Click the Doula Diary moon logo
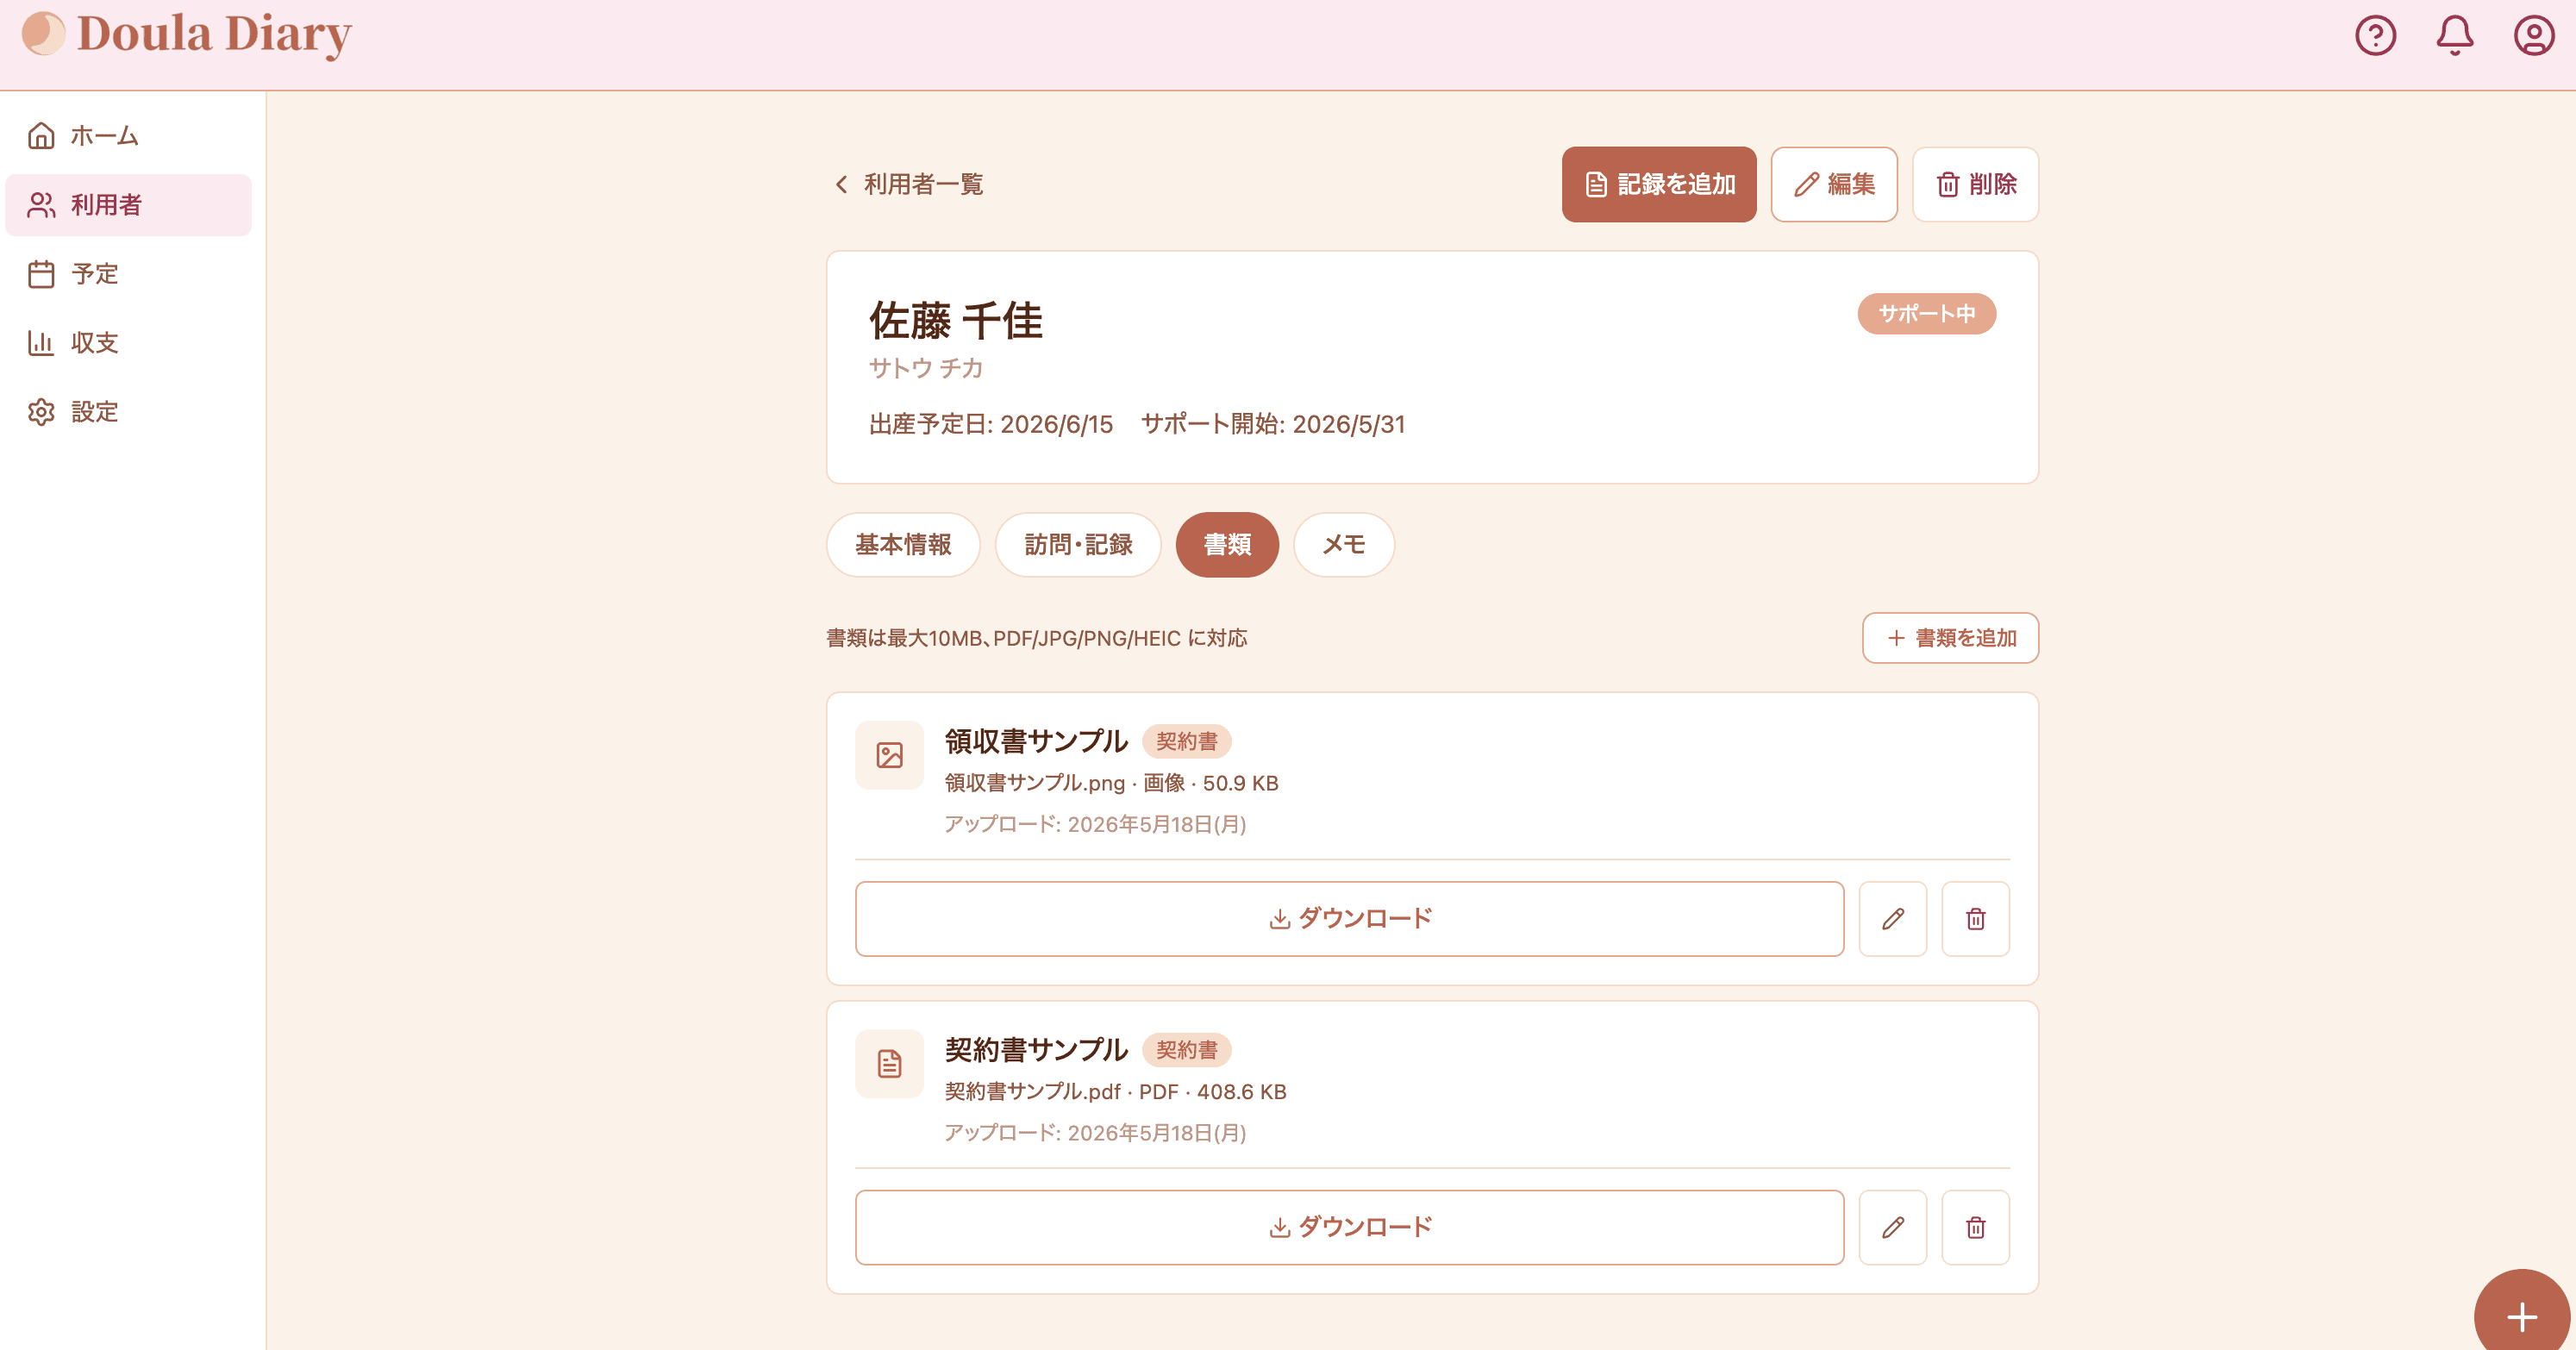This screenshot has width=2576, height=1350. click(43, 33)
